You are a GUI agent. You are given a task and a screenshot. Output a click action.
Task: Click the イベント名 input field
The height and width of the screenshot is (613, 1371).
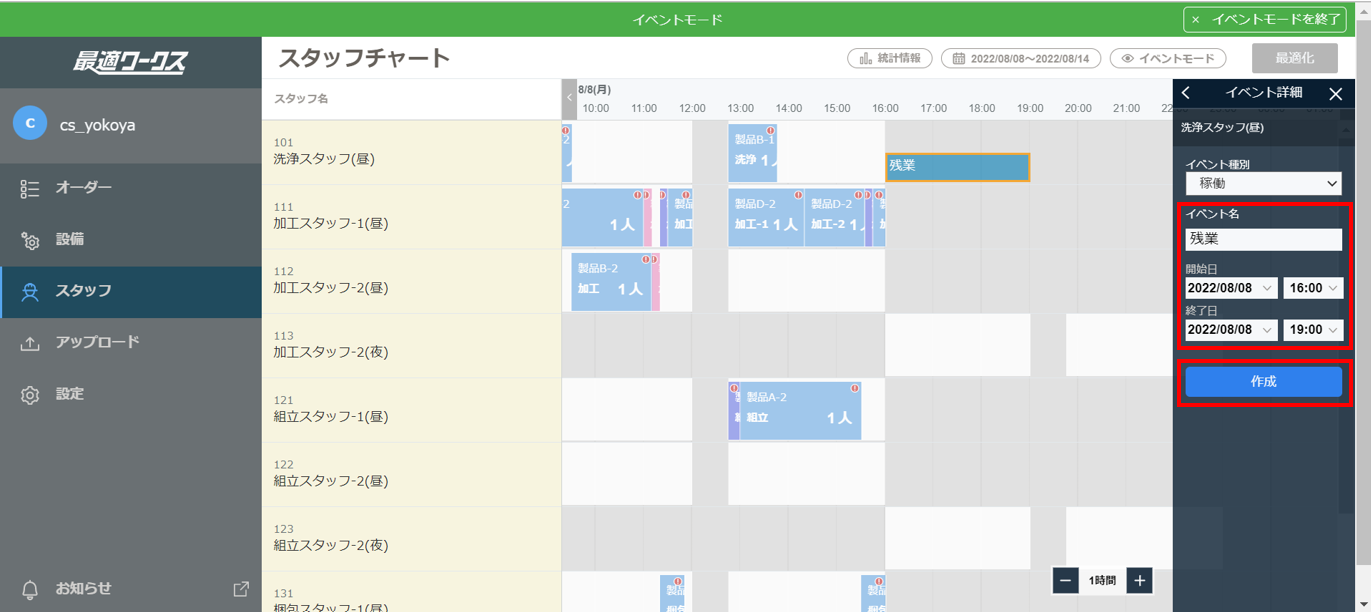pyautogui.click(x=1264, y=239)
